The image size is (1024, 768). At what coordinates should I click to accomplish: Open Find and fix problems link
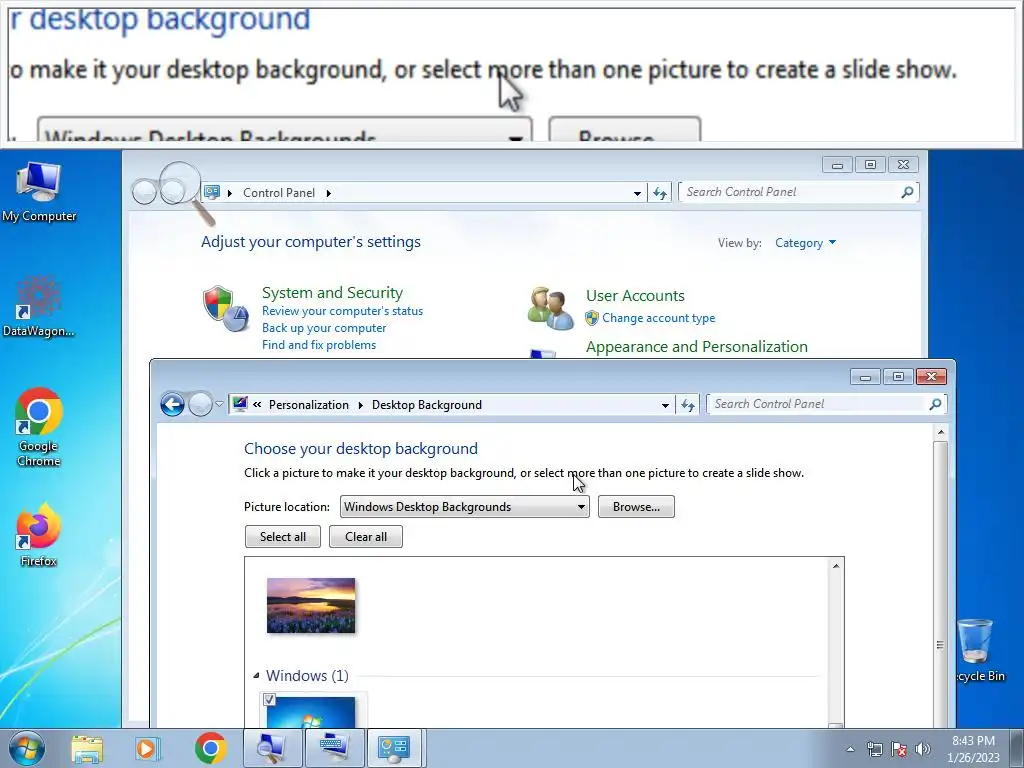click(x=319, y=345)
